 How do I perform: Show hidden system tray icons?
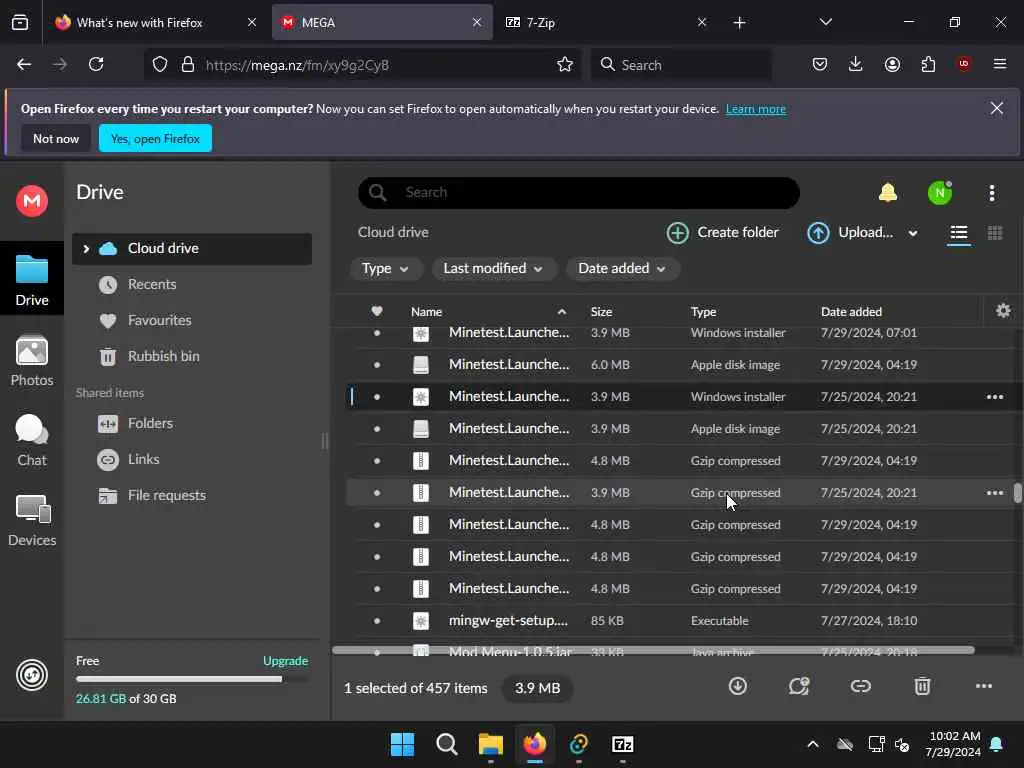click(x=812, y=744)
